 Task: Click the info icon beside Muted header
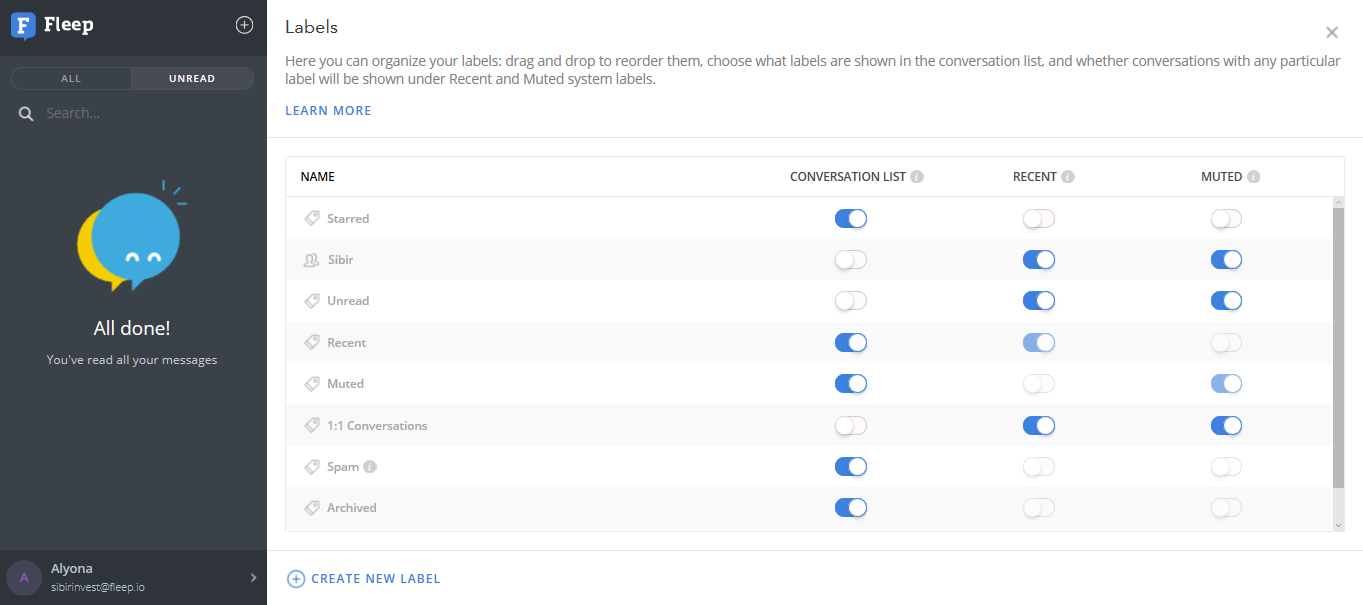(1253, 177)
